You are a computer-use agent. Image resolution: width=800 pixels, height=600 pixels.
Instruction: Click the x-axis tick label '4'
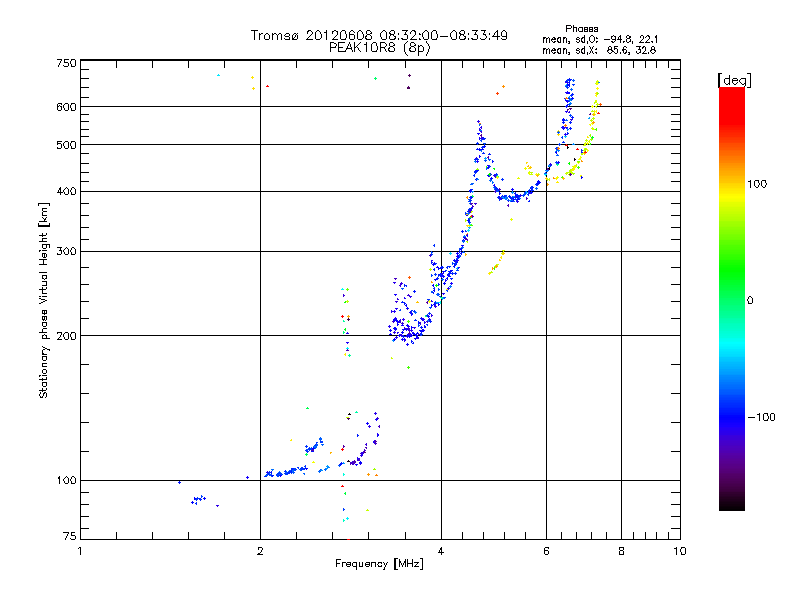(441, 551)
